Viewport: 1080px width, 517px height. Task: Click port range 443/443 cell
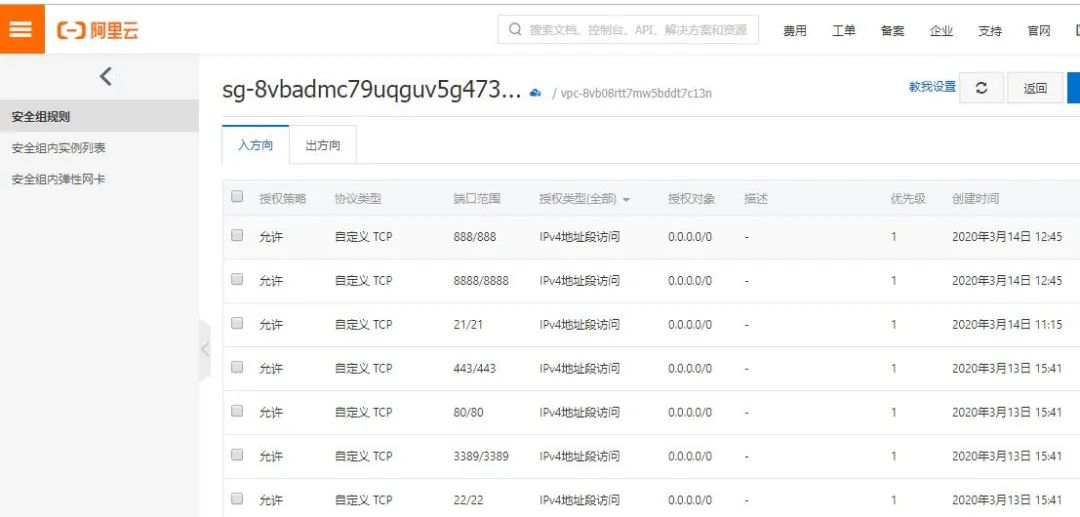click(475, 368)
